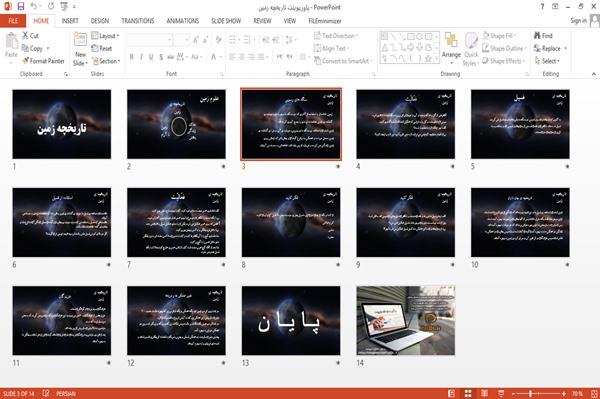Open the FILEminimizer tab

(325, 21)
